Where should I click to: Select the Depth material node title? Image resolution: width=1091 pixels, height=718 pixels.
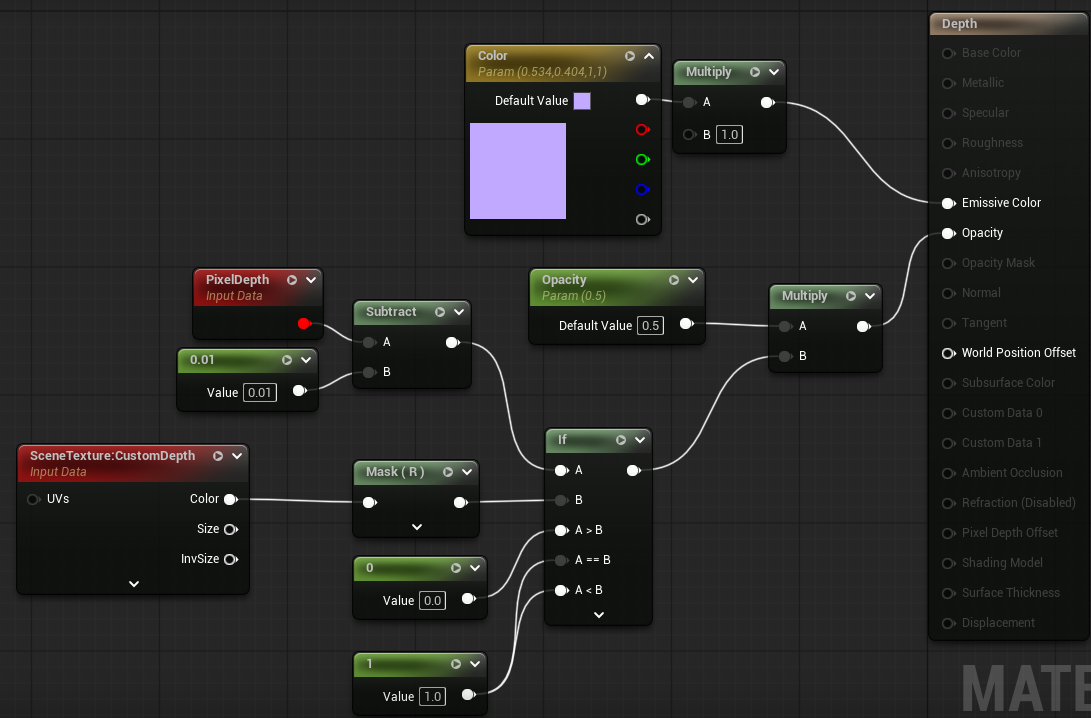[959, 24]
